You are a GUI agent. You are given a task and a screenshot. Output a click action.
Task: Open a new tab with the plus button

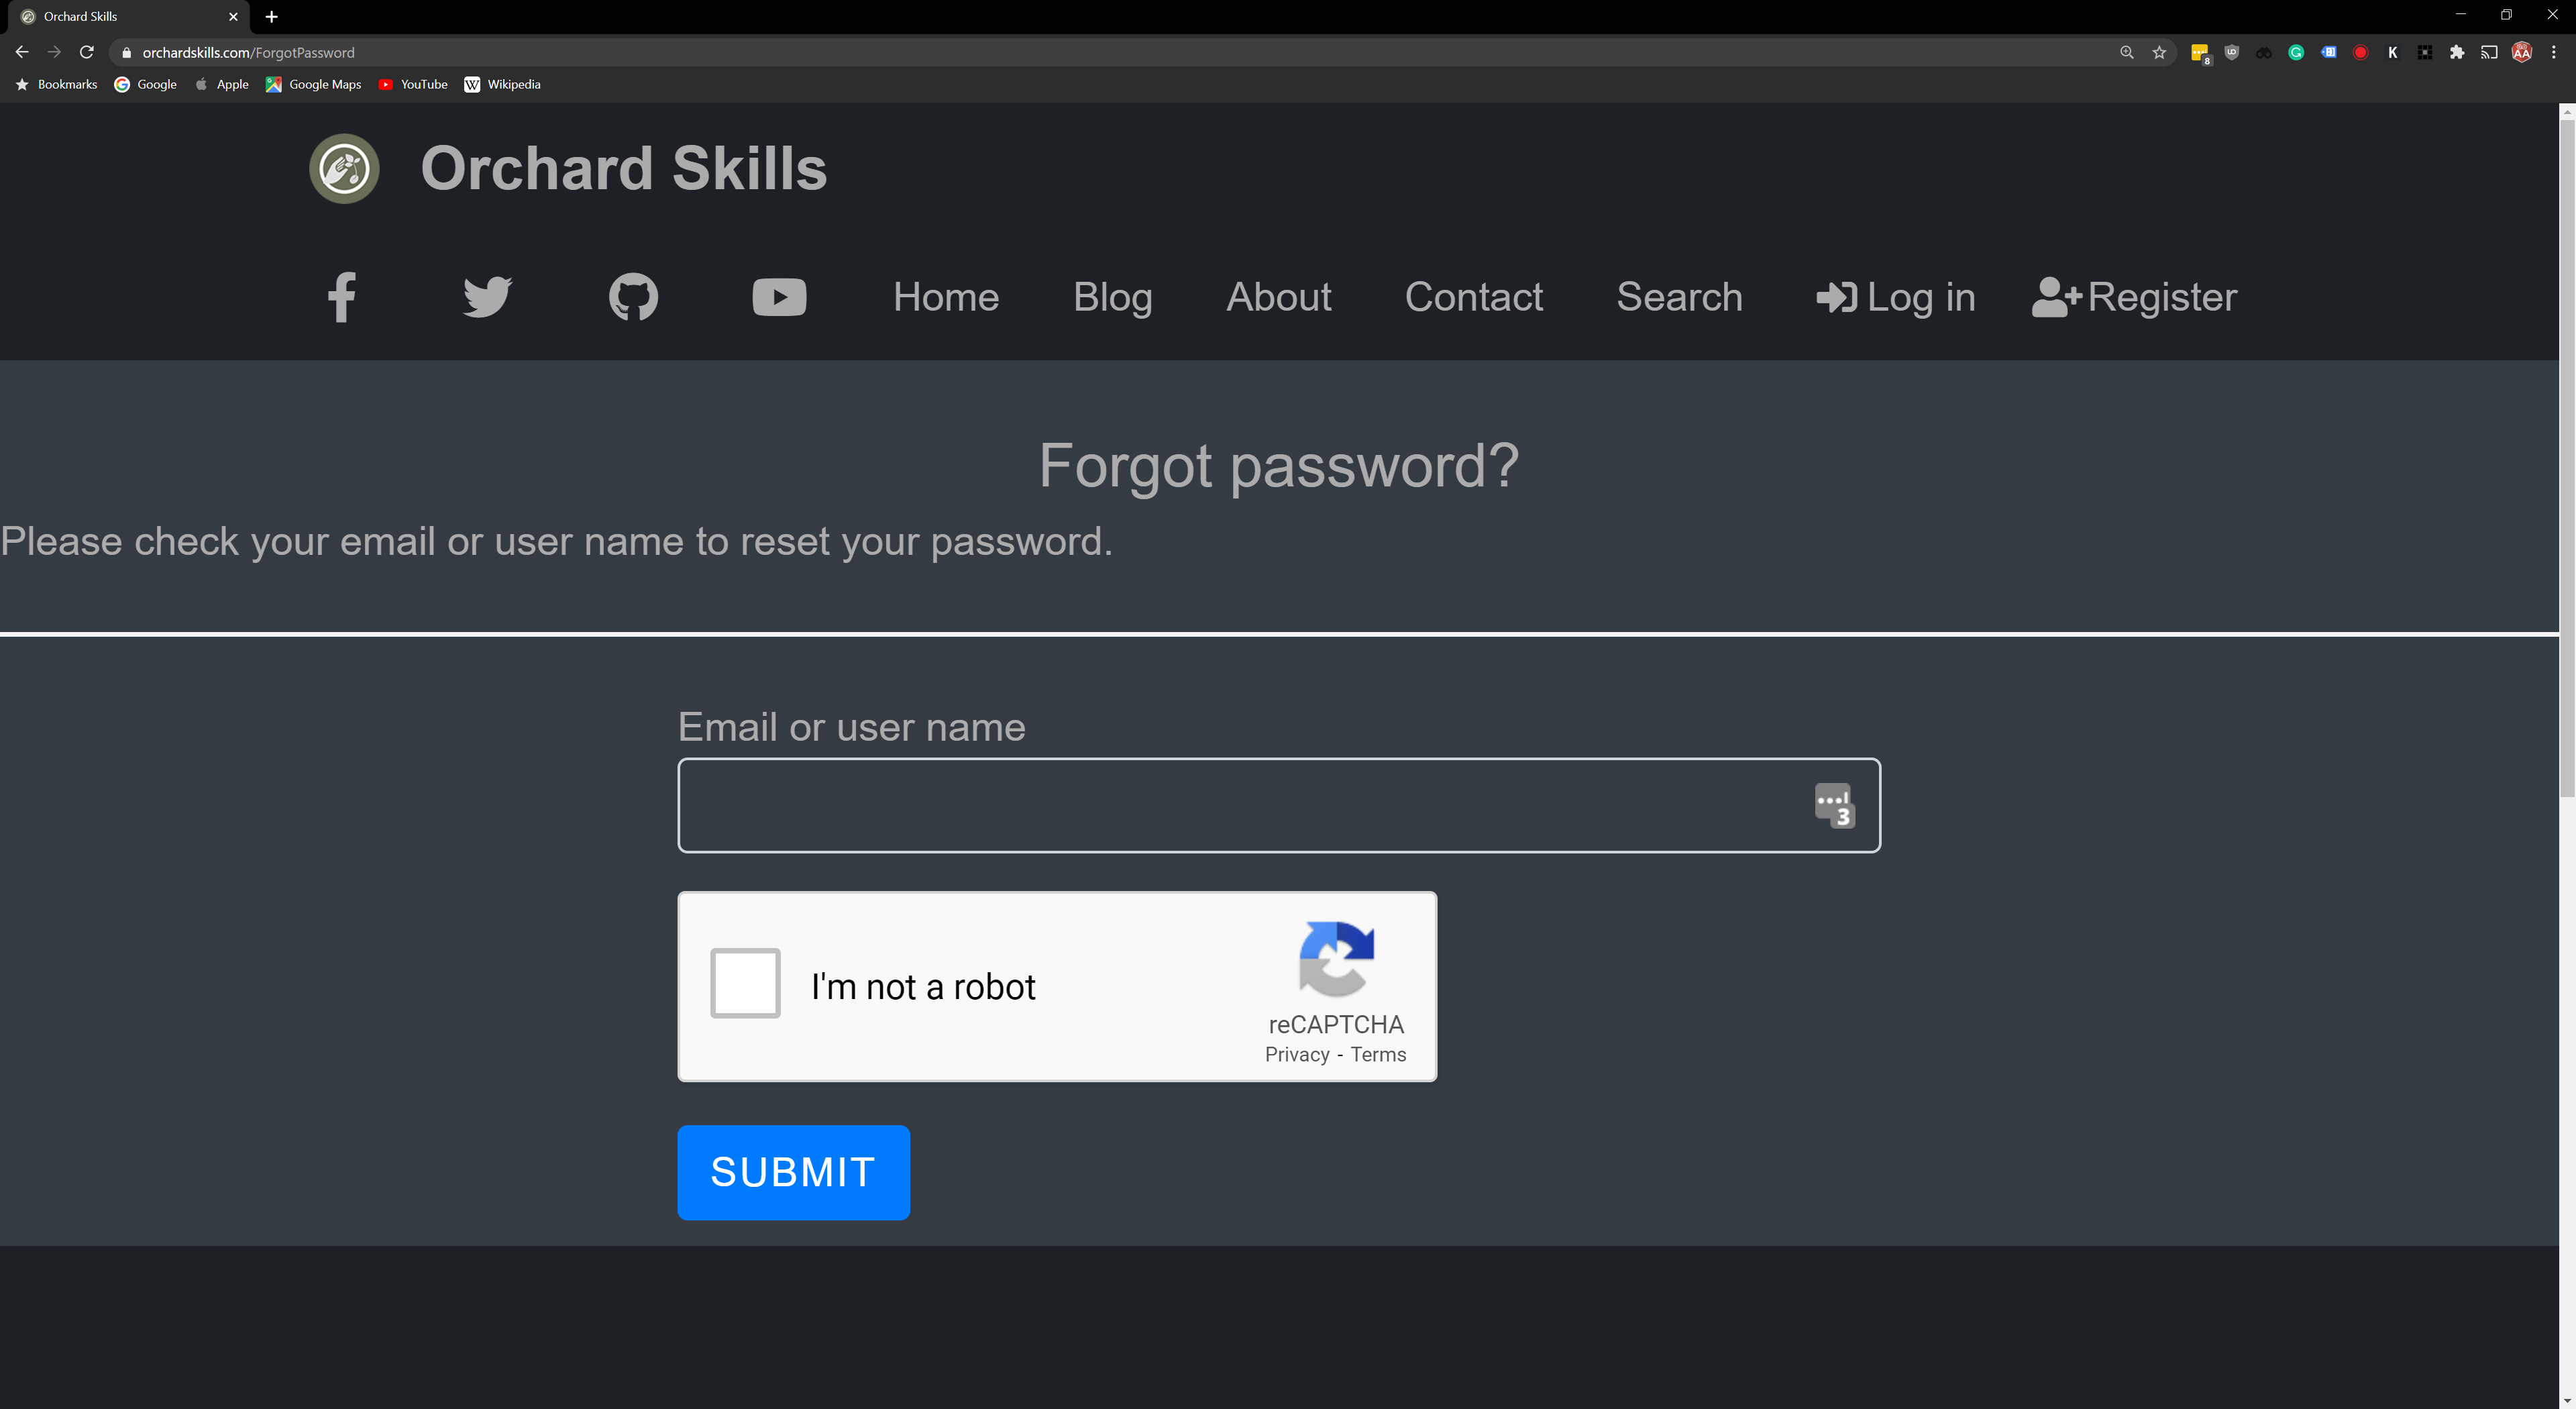click(x=271, y=16)
